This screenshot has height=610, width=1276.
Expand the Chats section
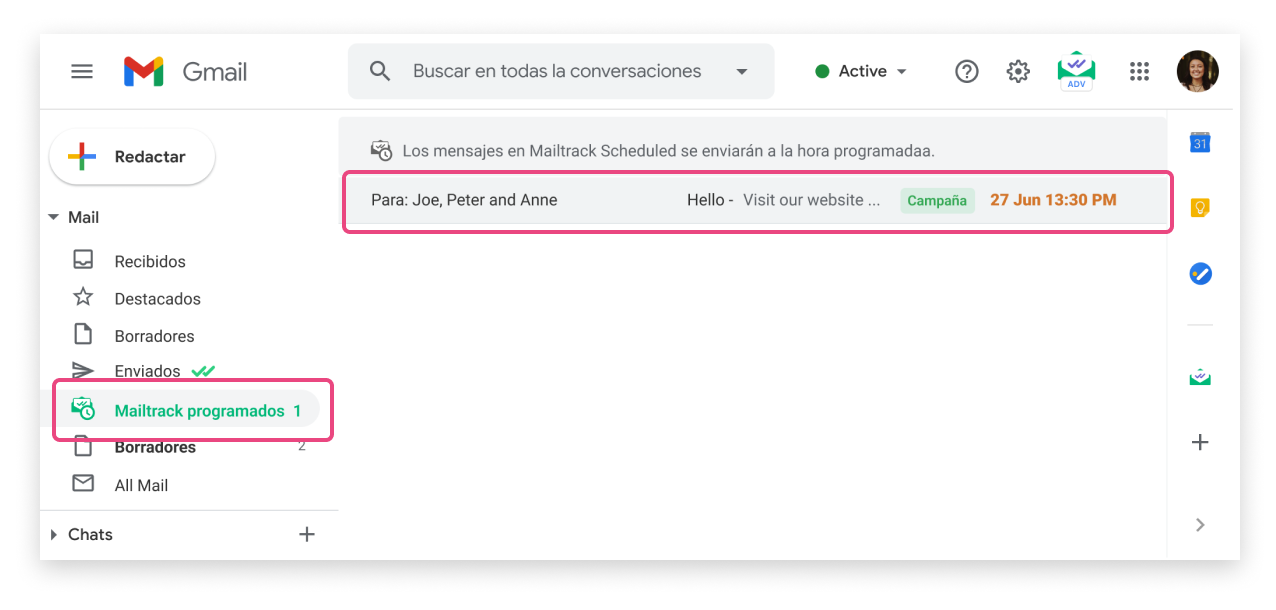point(54,535)
